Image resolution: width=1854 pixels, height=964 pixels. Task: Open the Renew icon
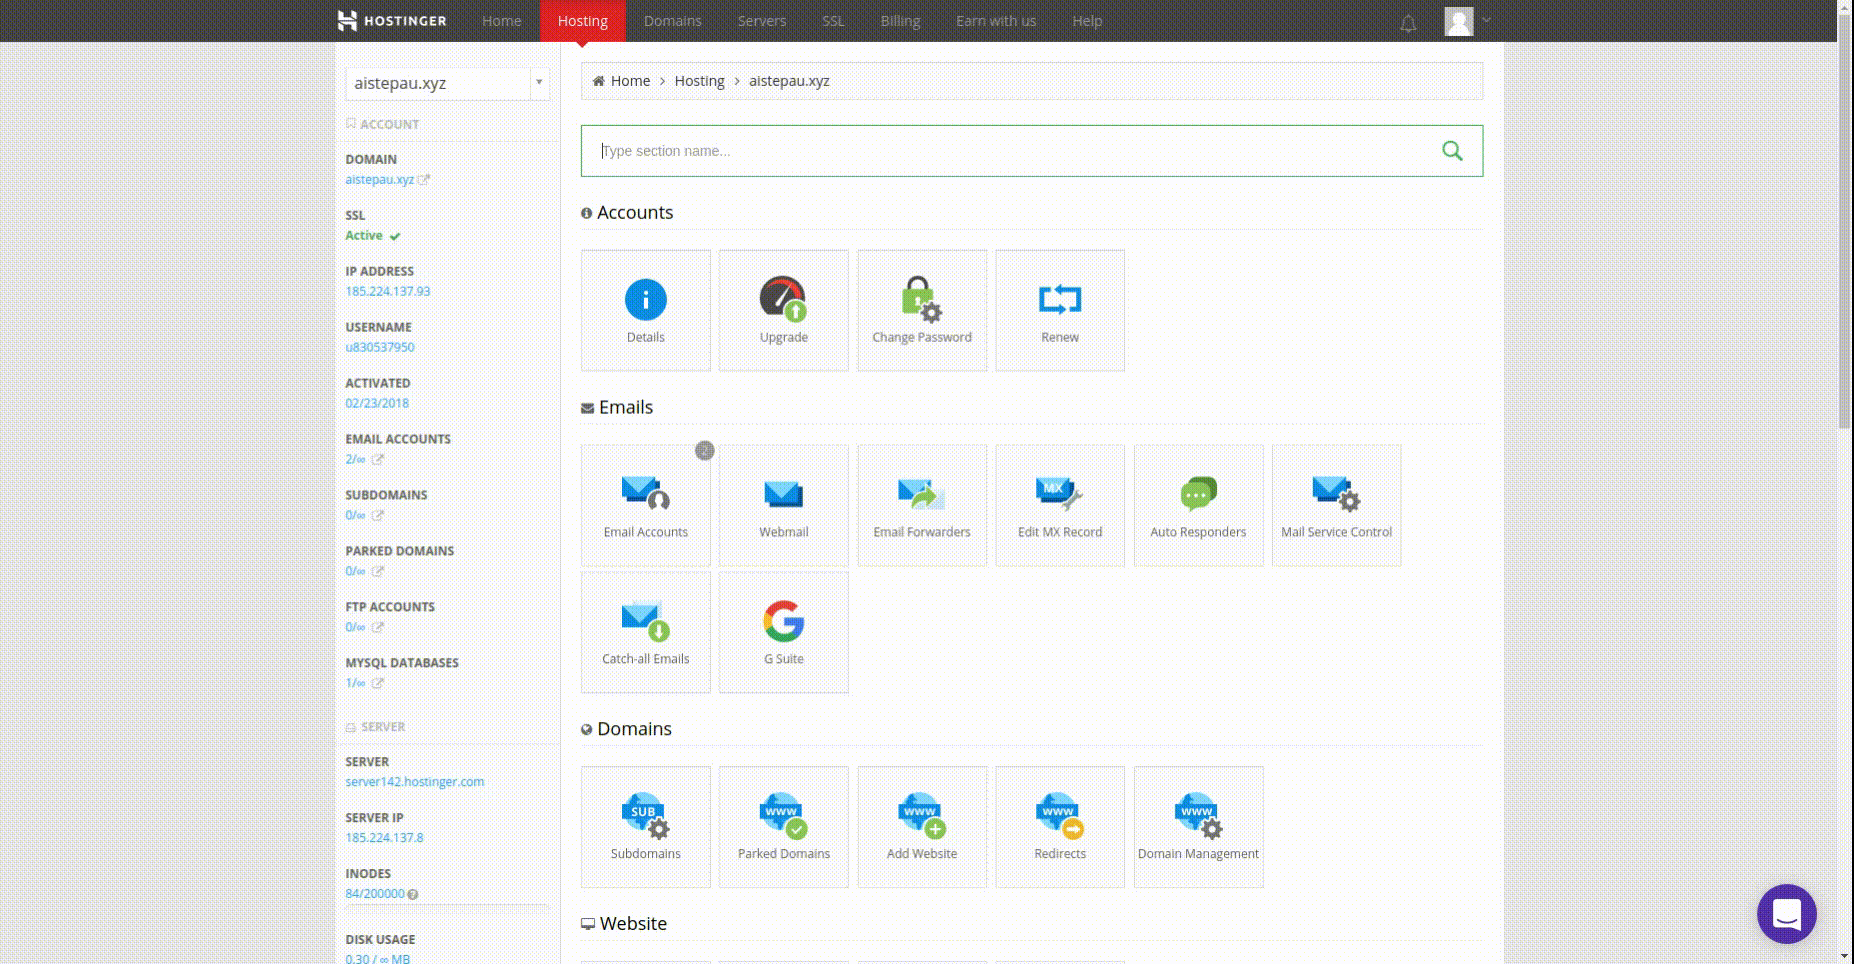[1059, 310]
